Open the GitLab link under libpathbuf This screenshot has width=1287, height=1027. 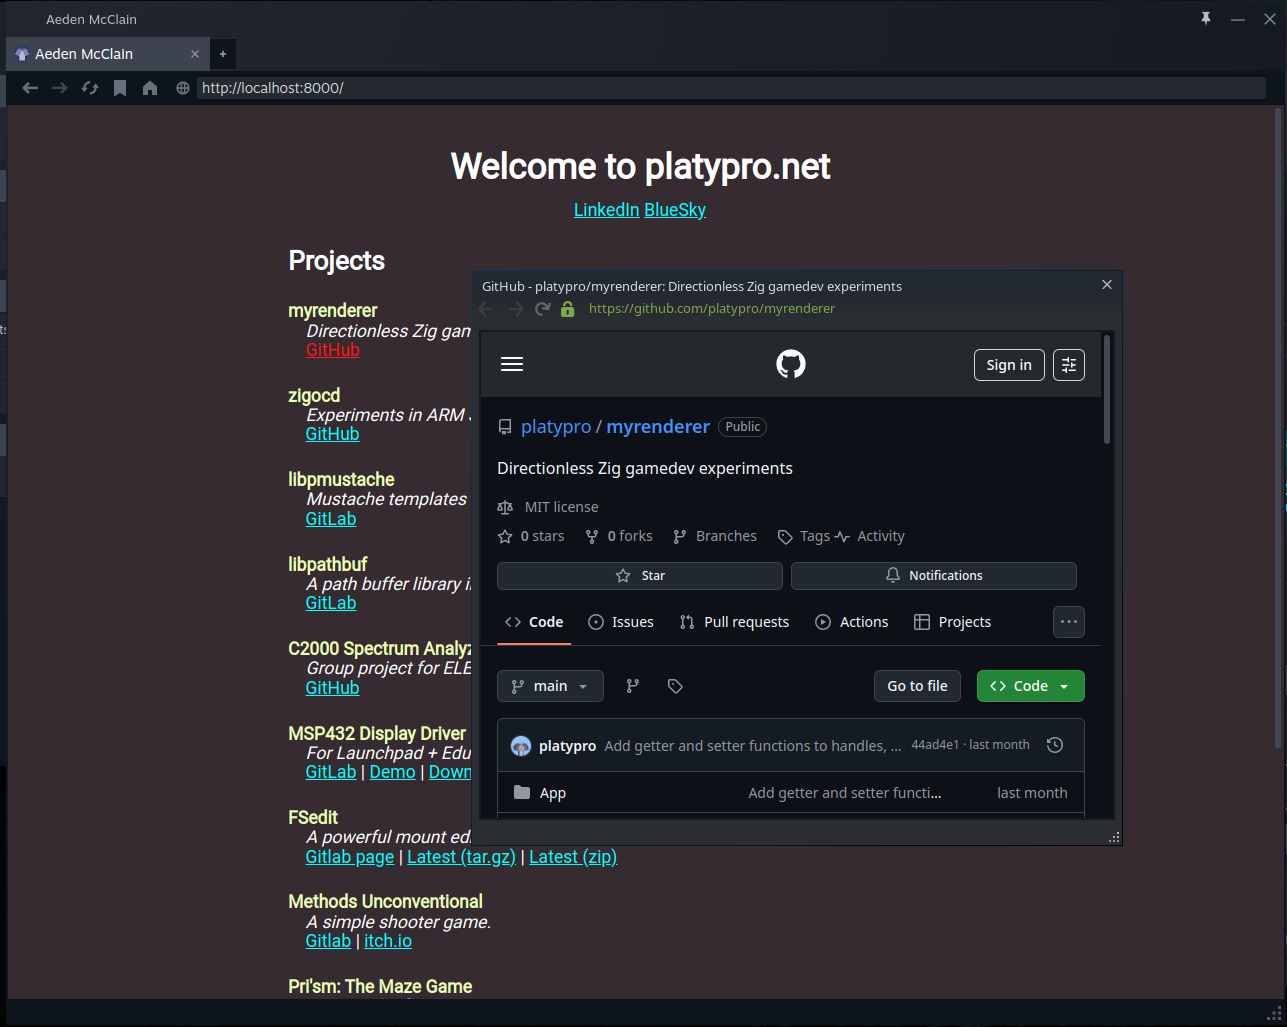pos(331,603)
